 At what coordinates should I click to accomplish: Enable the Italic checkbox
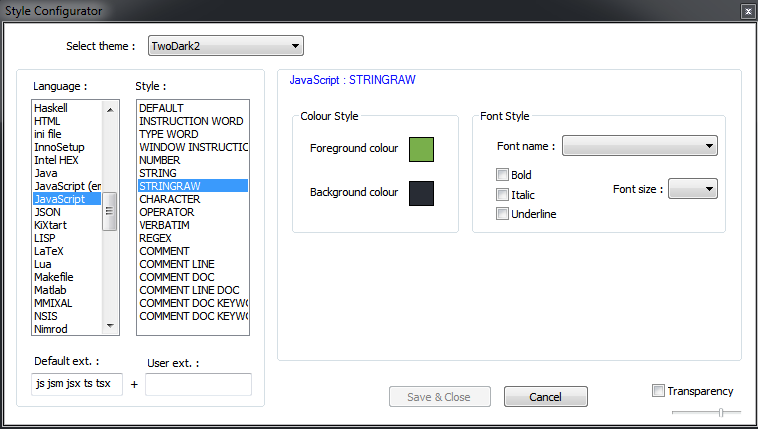point(502,194)
